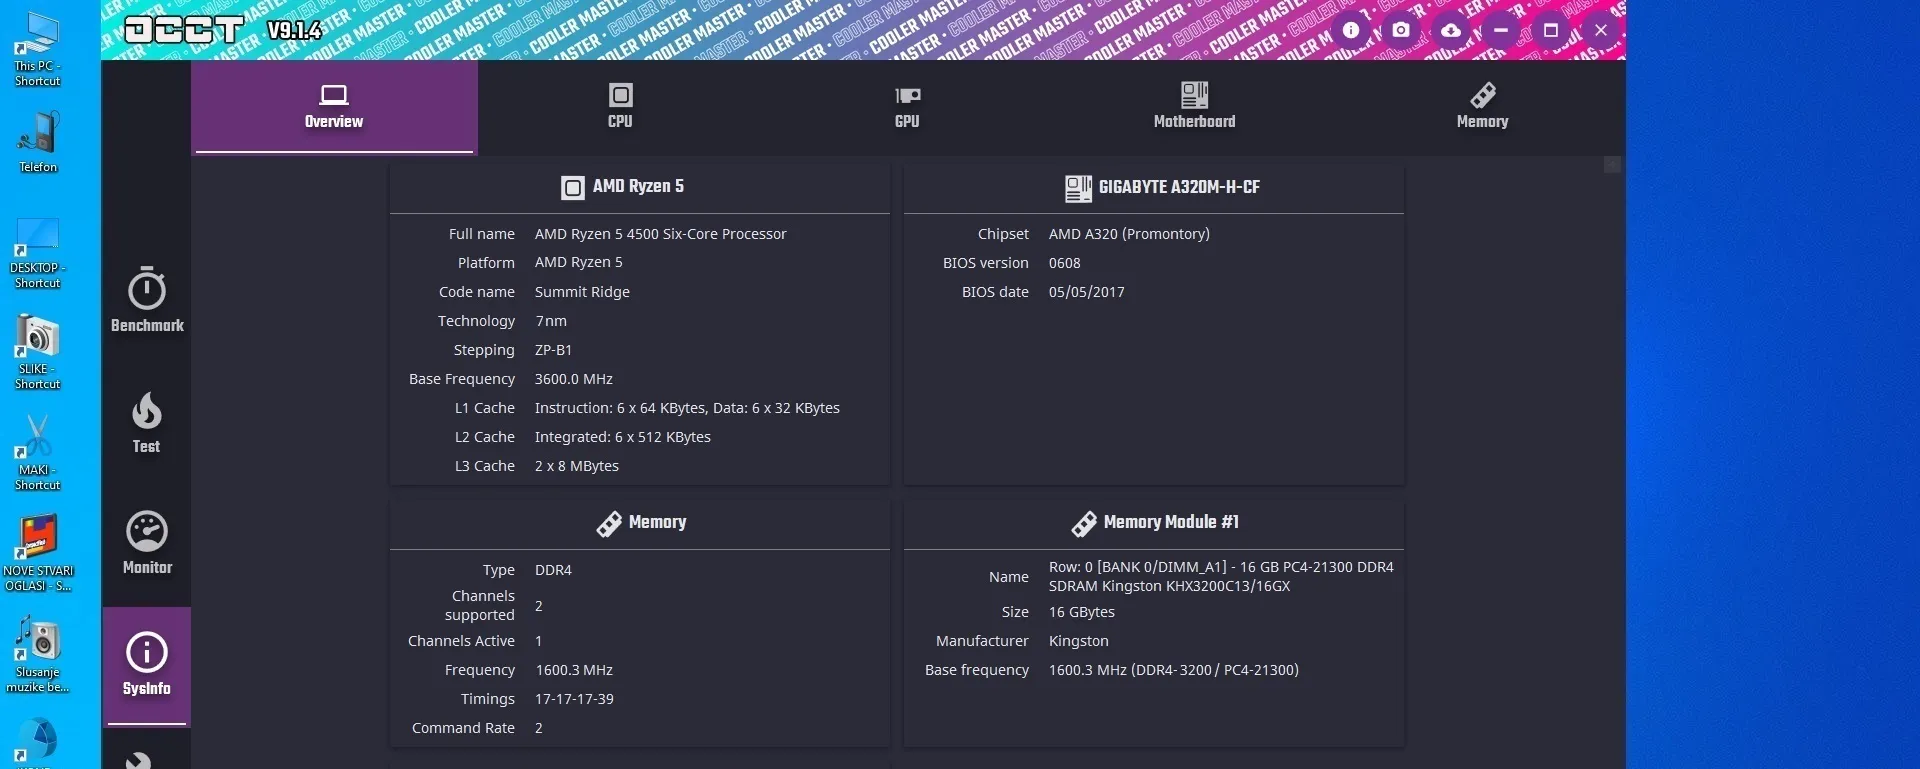Click the 'AMD Ryzen 5' card title
The image size is (1920, 769).
click(638, 187)
